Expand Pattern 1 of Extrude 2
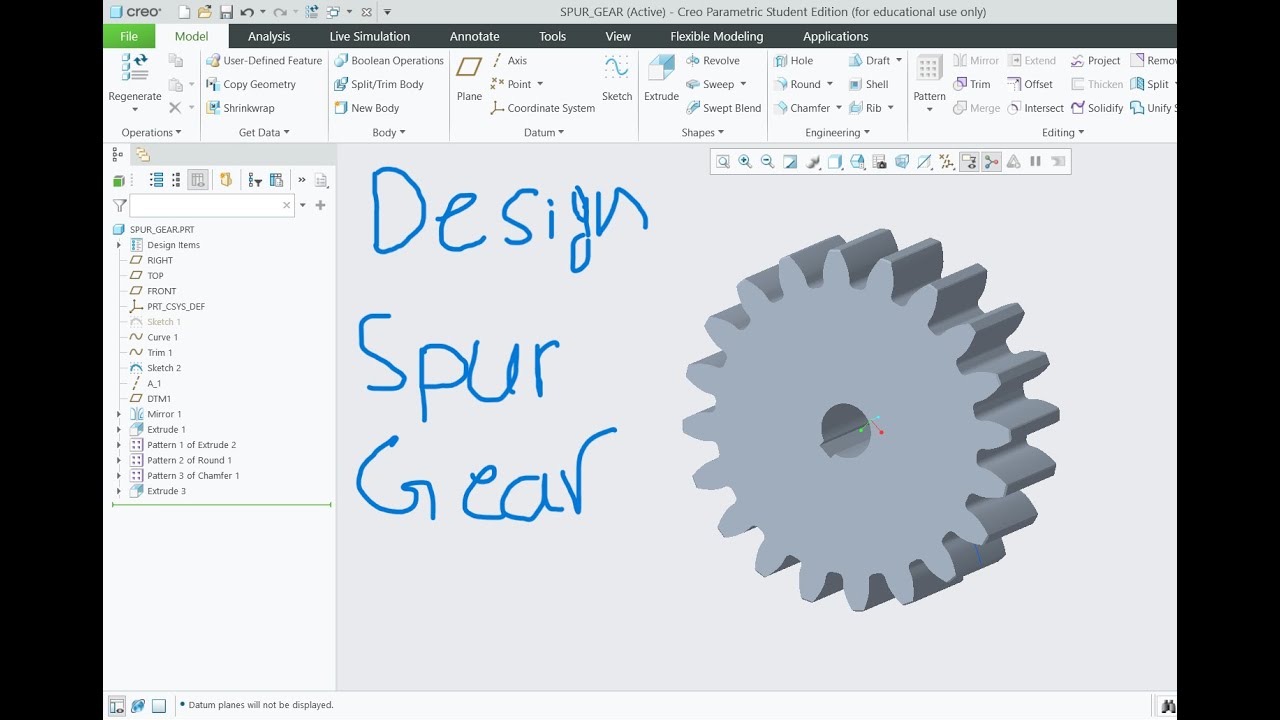 click(119, 445)
